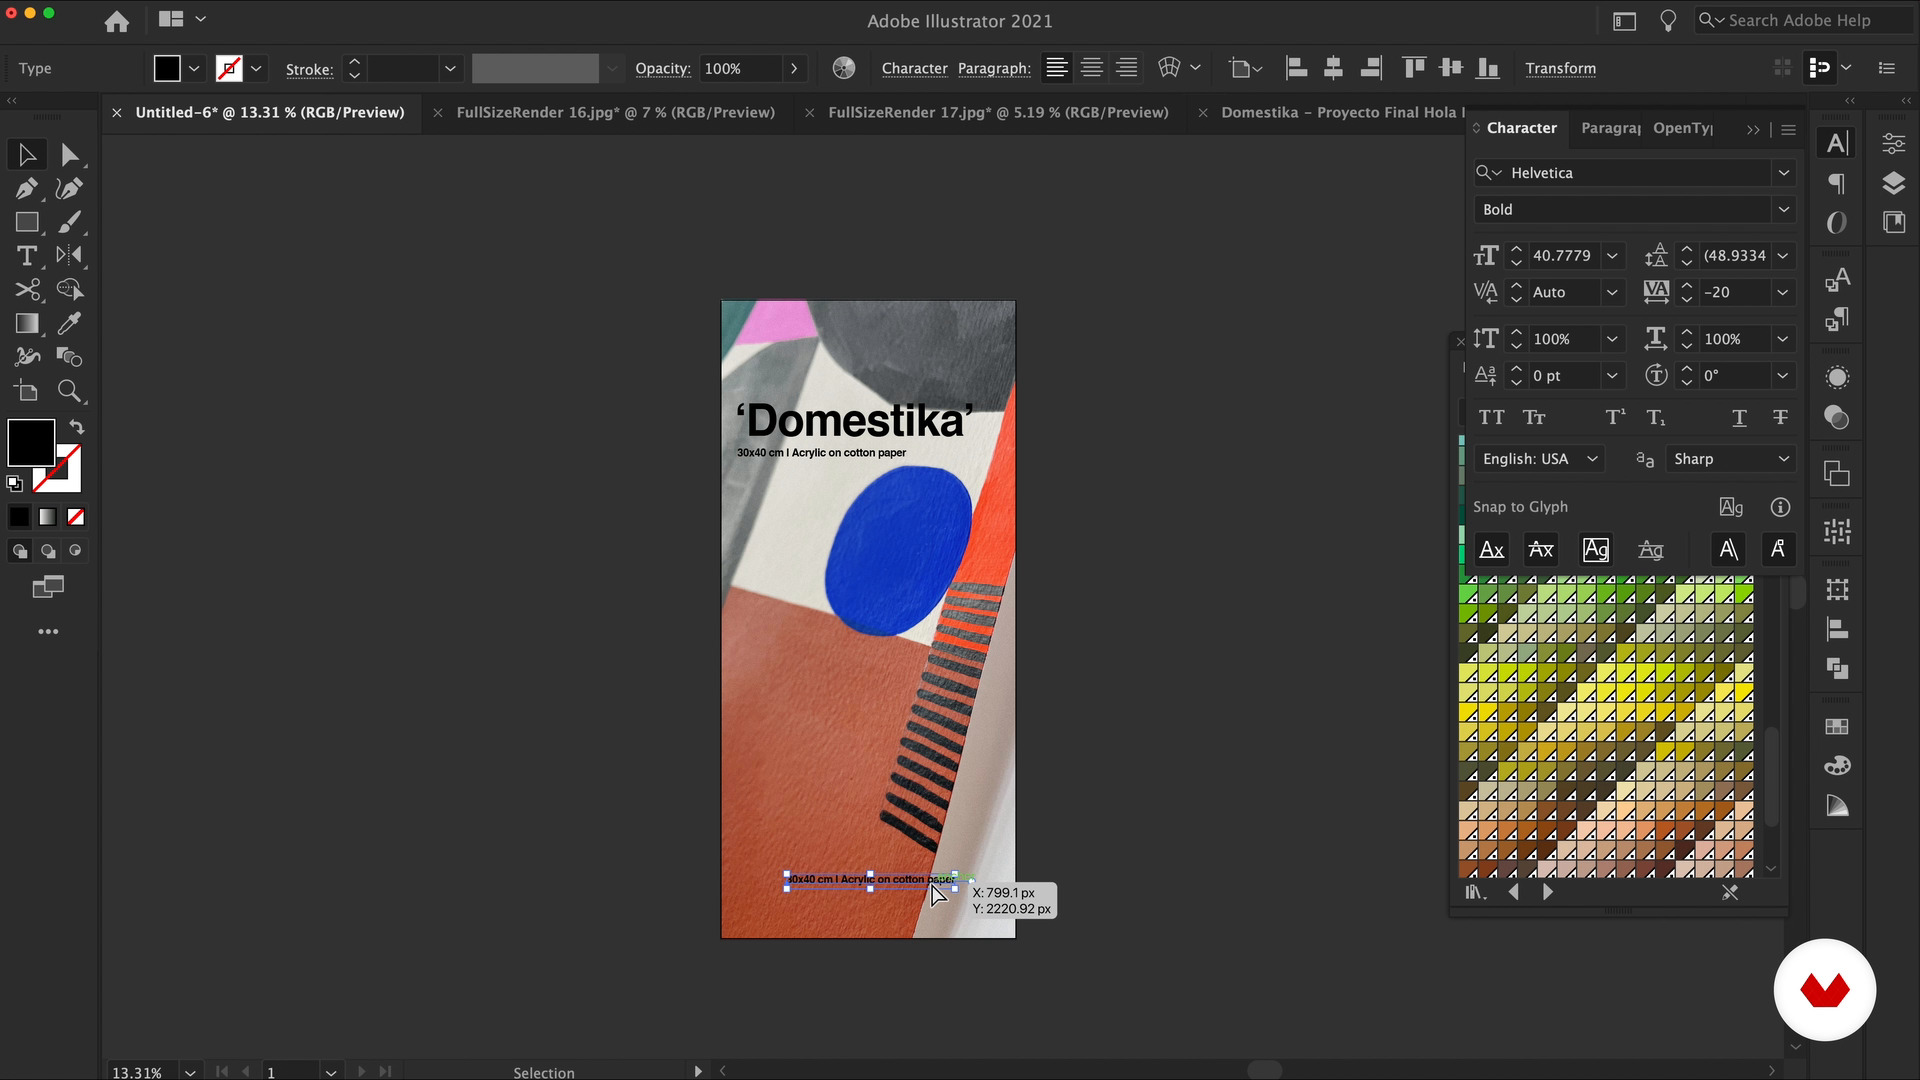
Task: Click the Paragraph link in control bar
Action: [x=994, y=69]
